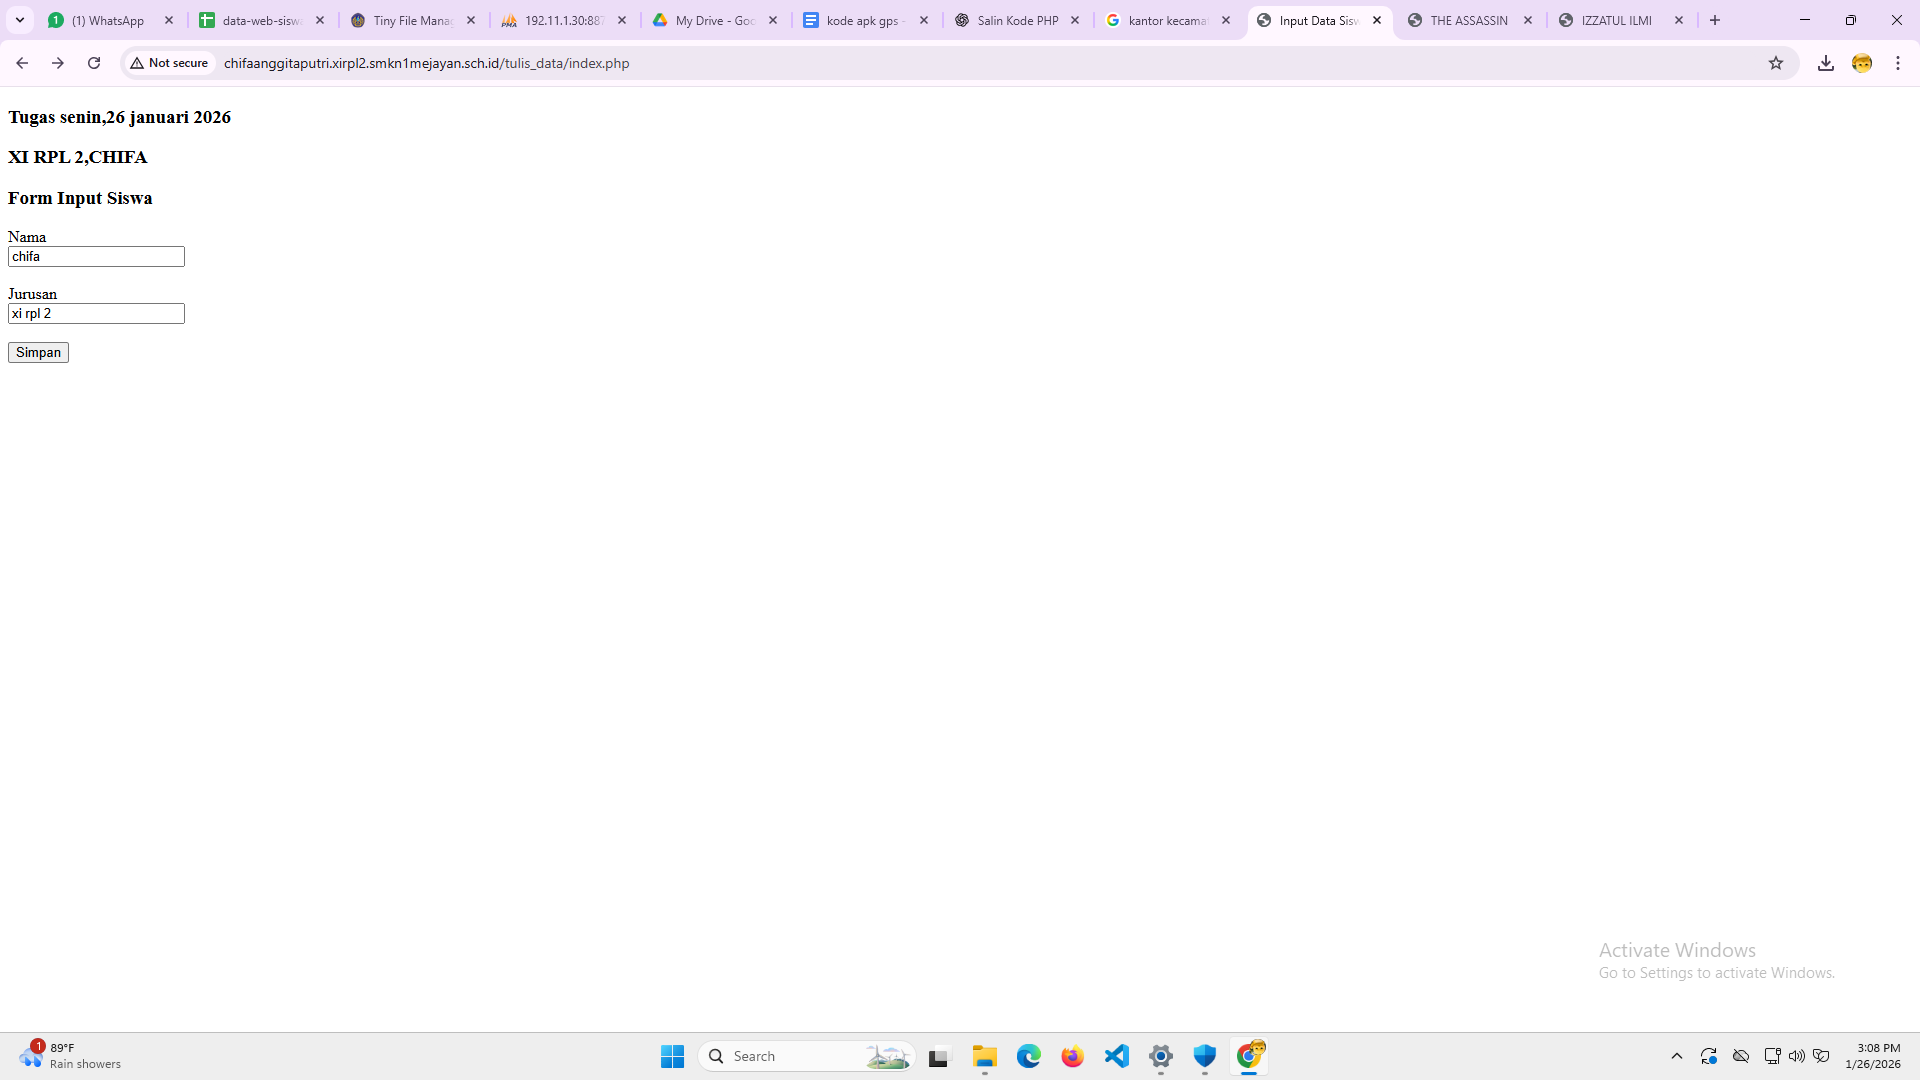Viewport: 1920px width, 1080px height.
Task: Switch to the Tiny File Manager tab
Action: (412, 20)
